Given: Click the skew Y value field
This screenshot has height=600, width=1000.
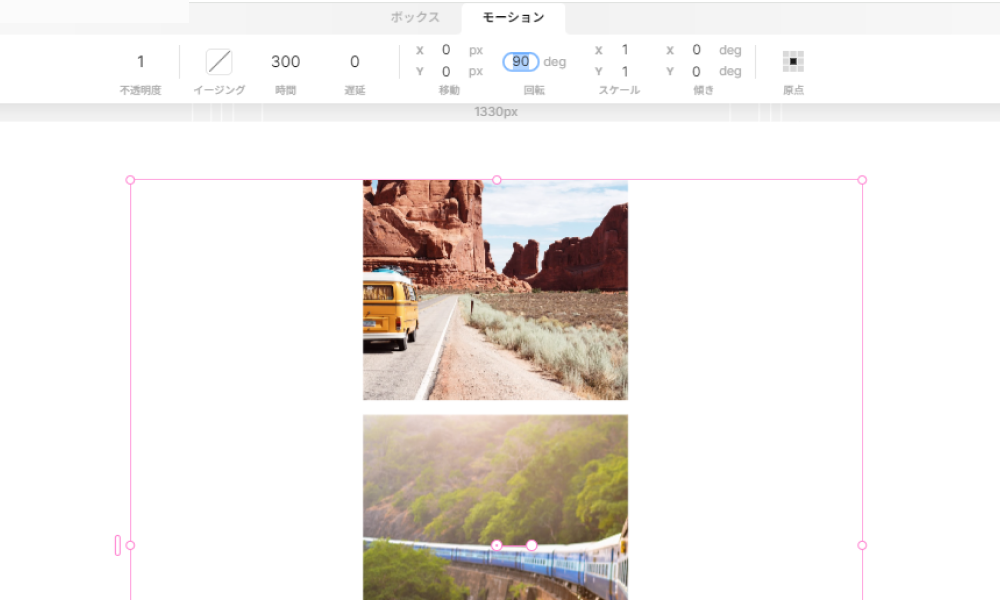Looking at the screenshot, I should [x=696, y=72].
